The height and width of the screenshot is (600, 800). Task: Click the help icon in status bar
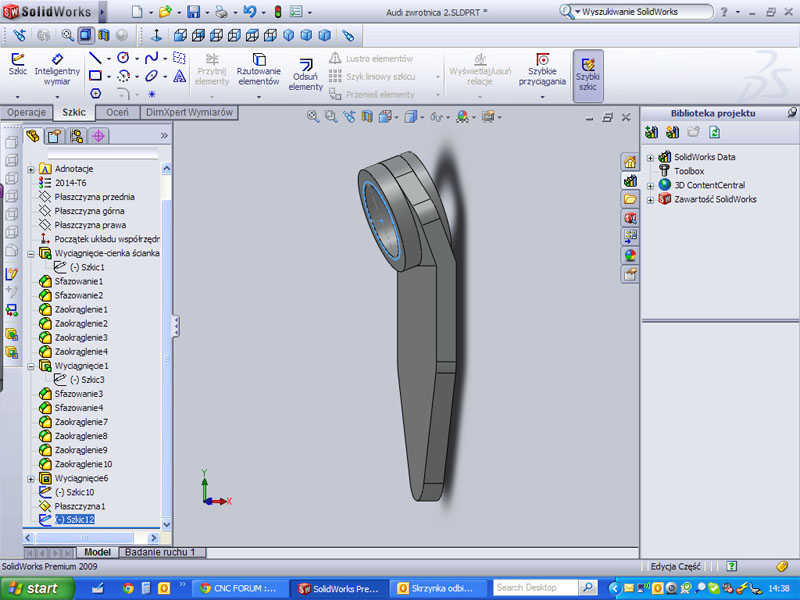point(732,566)
